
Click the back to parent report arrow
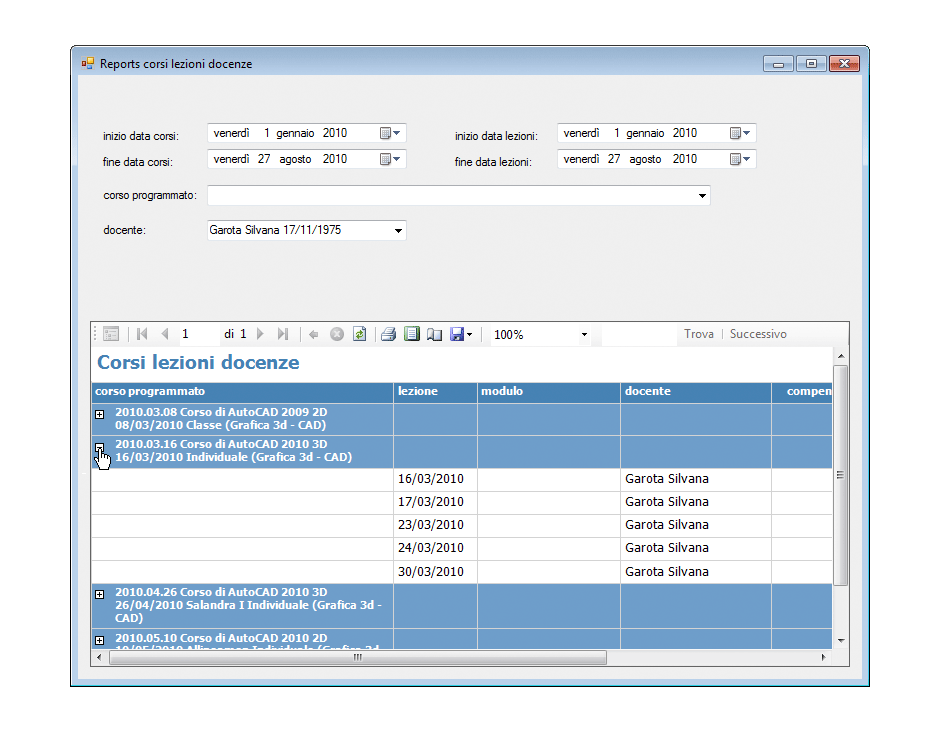coord(313,335)
